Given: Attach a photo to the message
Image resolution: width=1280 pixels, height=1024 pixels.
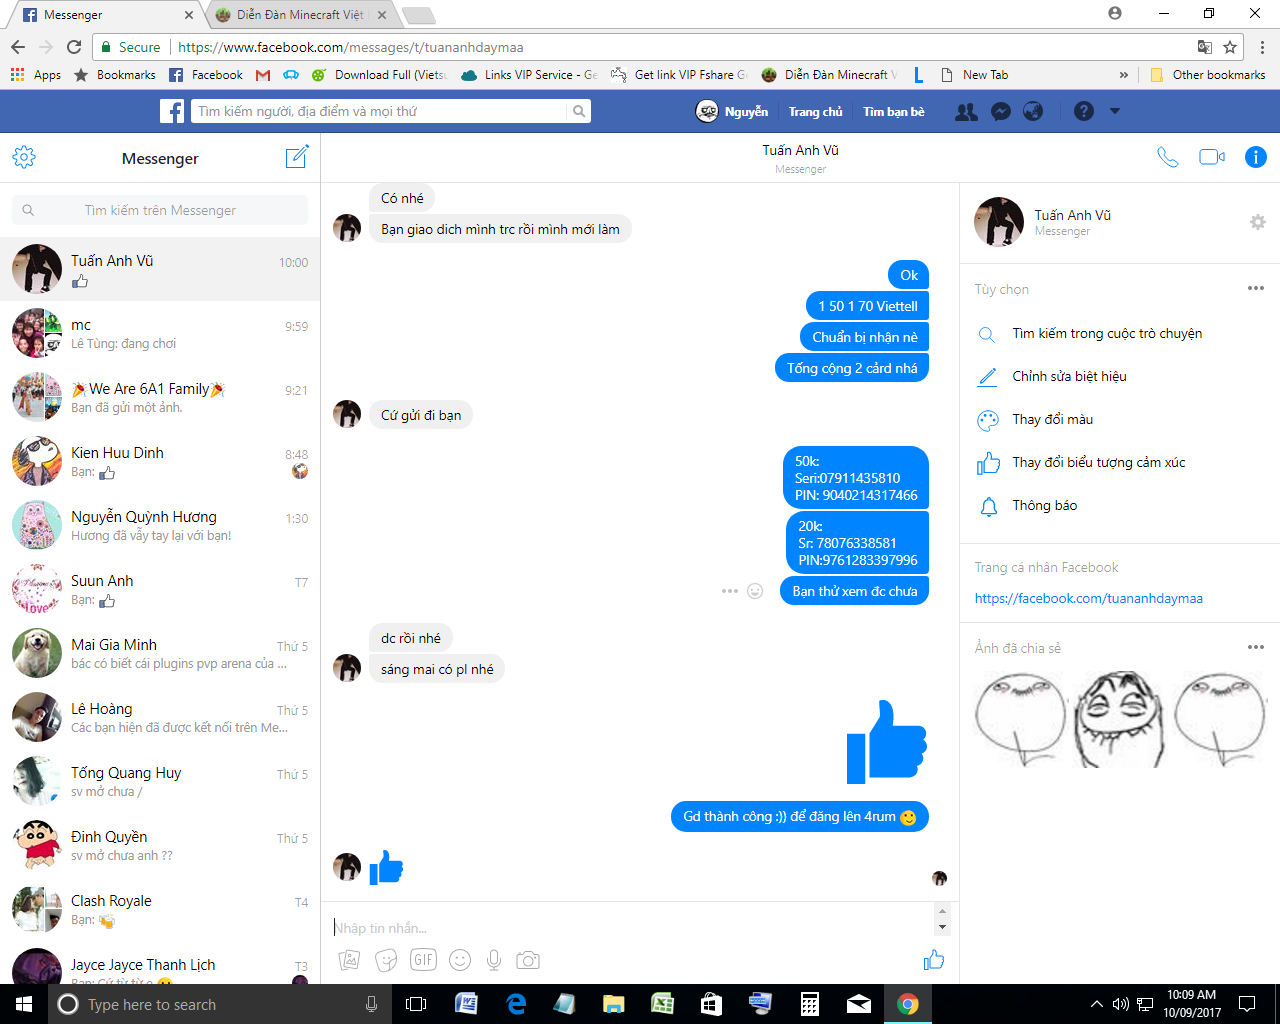Looking at the screenshot, I should (349, 959).
